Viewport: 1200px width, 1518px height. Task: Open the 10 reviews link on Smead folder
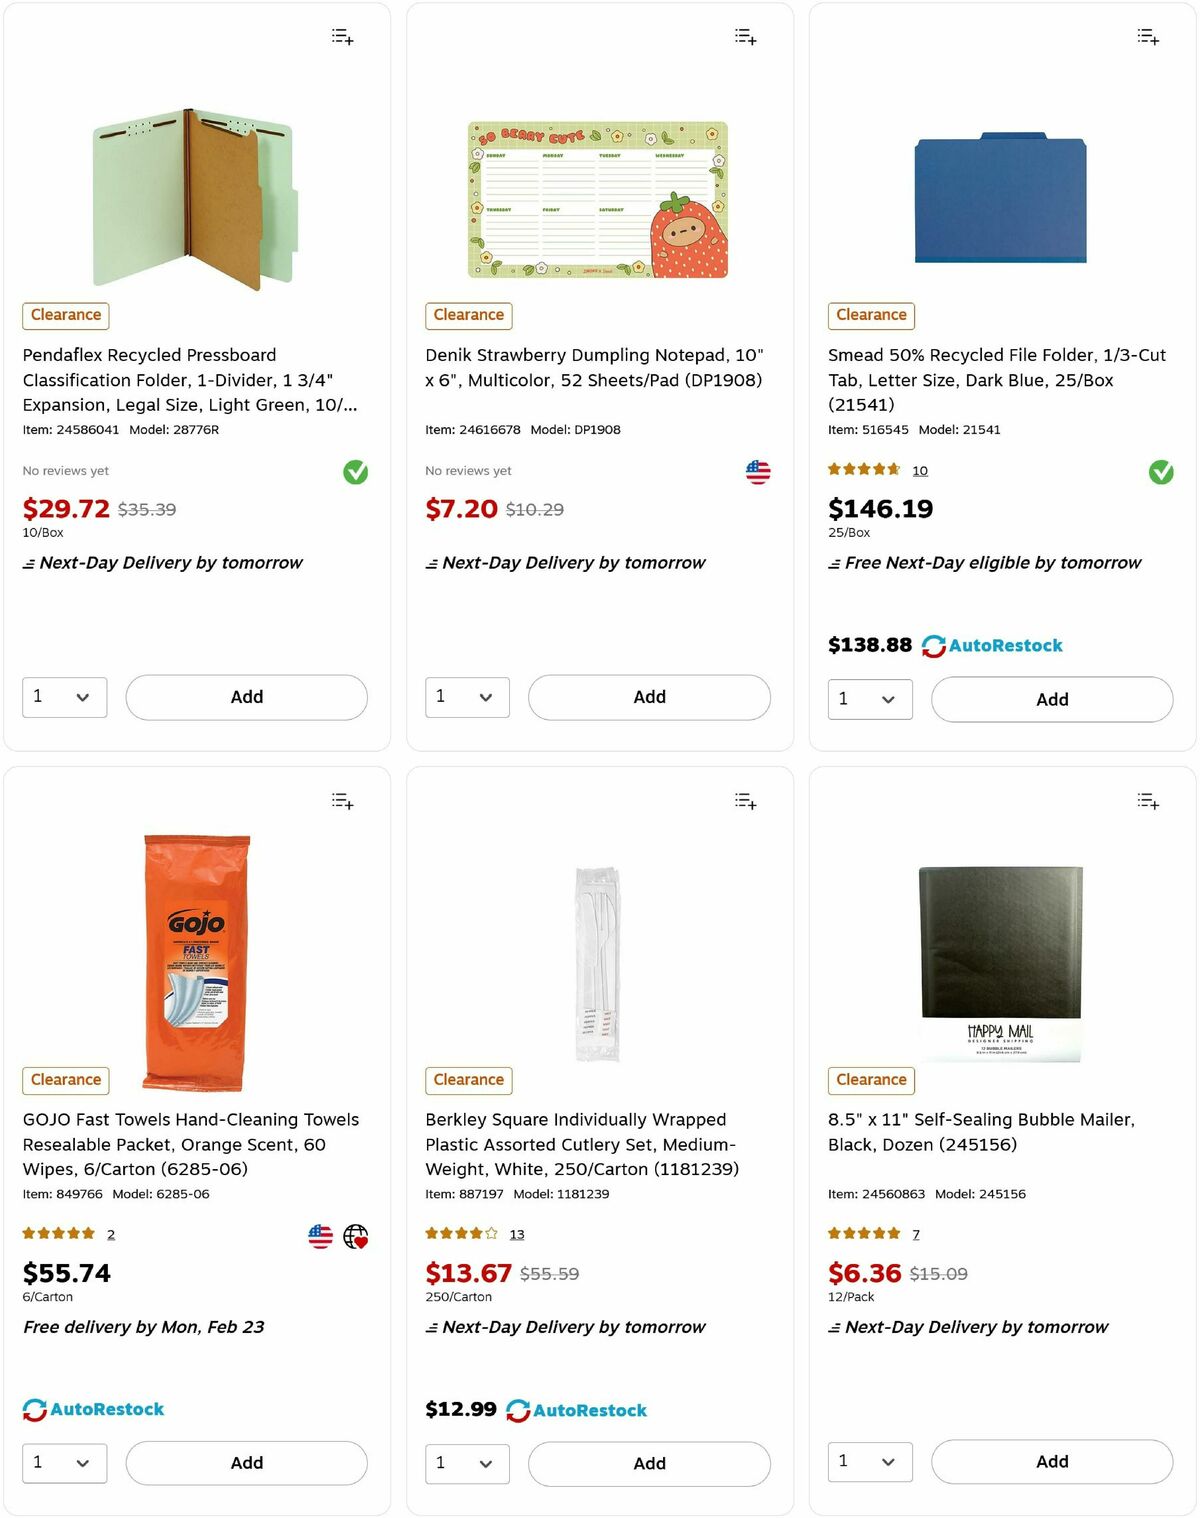point(919,470)
